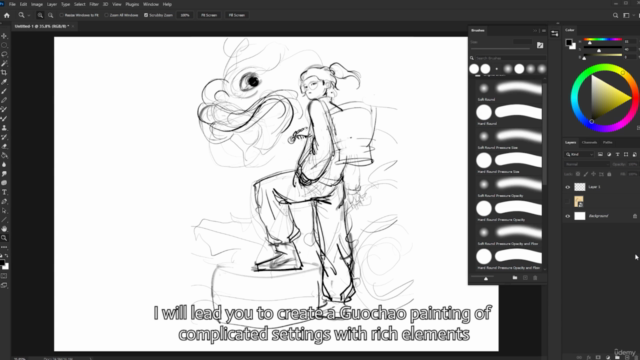The image size is (640, 360).
Task: Open the layer Opacity dropdown
Action: pyautogui.click(x=633, y=164)
